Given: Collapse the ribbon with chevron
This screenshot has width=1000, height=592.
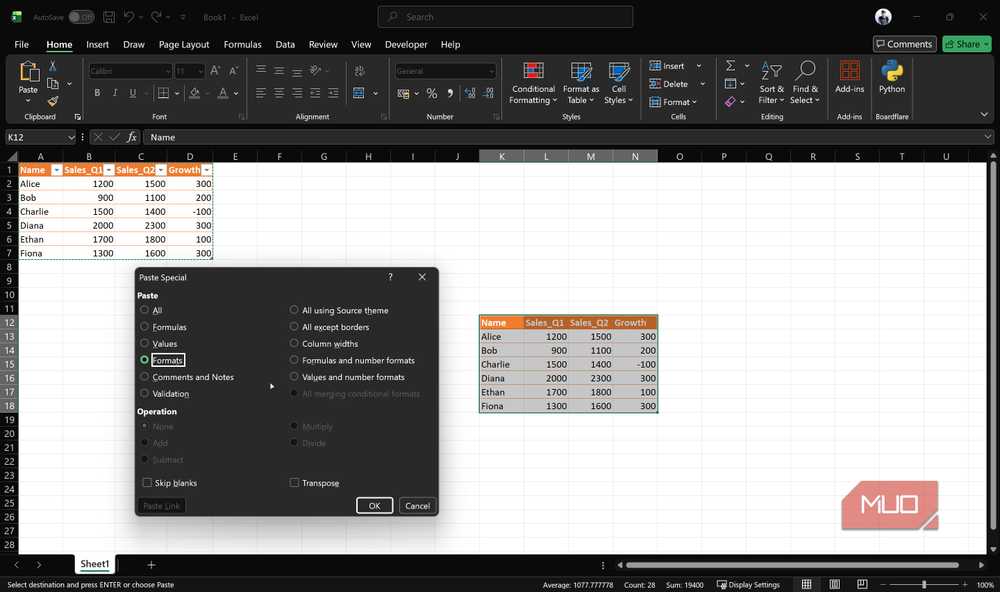Looking at the screenshot, I should coord(984,115).
